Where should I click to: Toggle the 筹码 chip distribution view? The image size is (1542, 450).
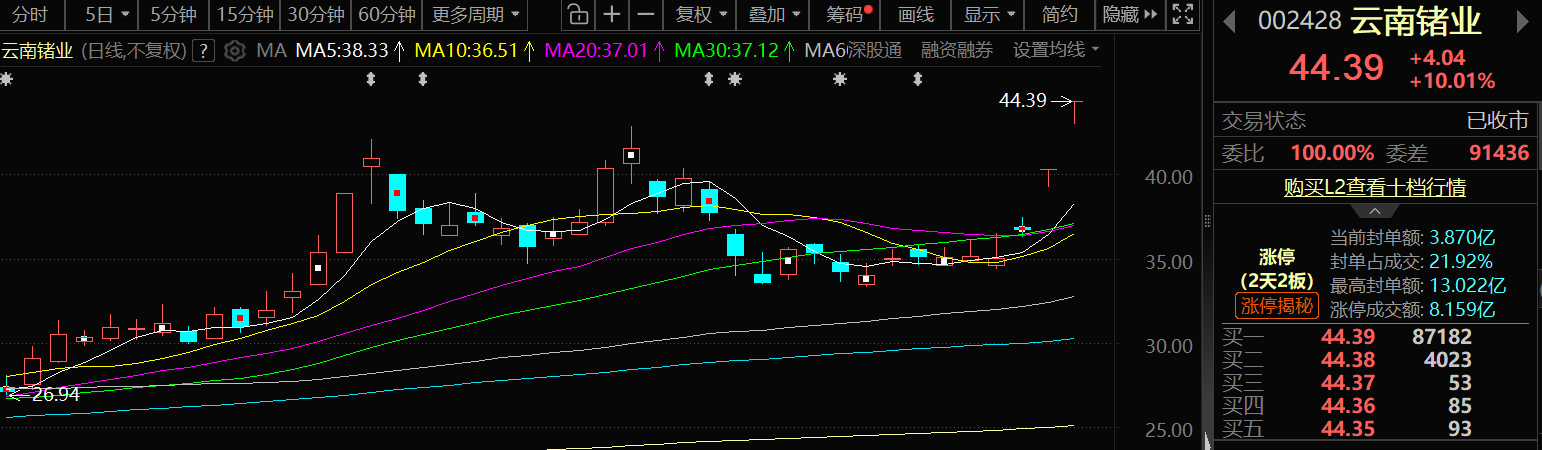(849, 15)
